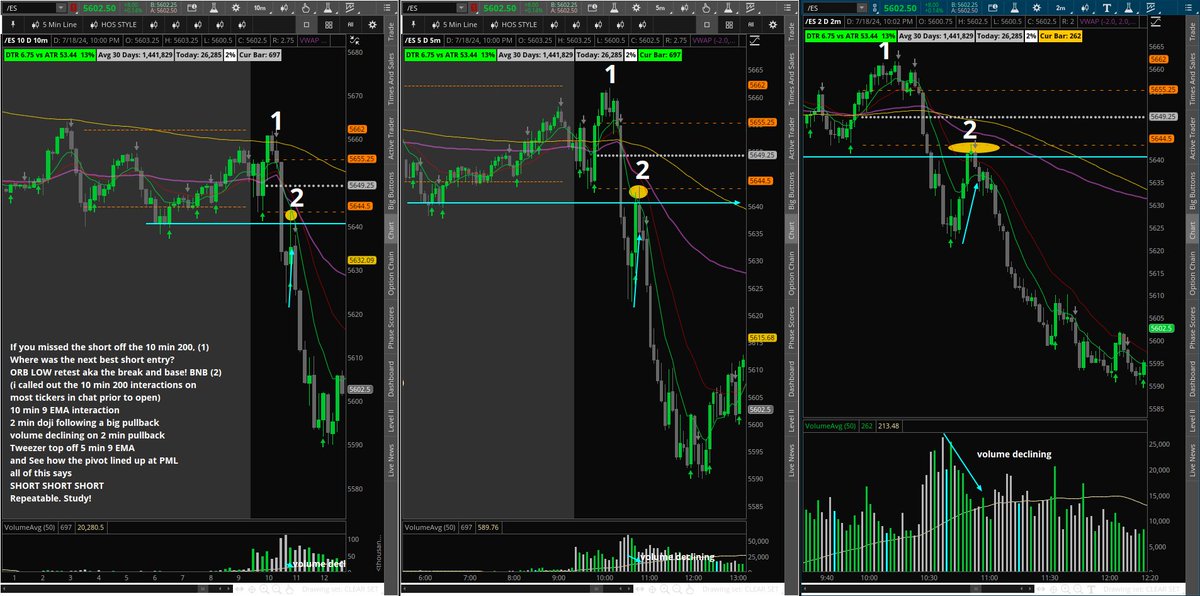Open Active Trader side tab in left chart

point(391,137)
